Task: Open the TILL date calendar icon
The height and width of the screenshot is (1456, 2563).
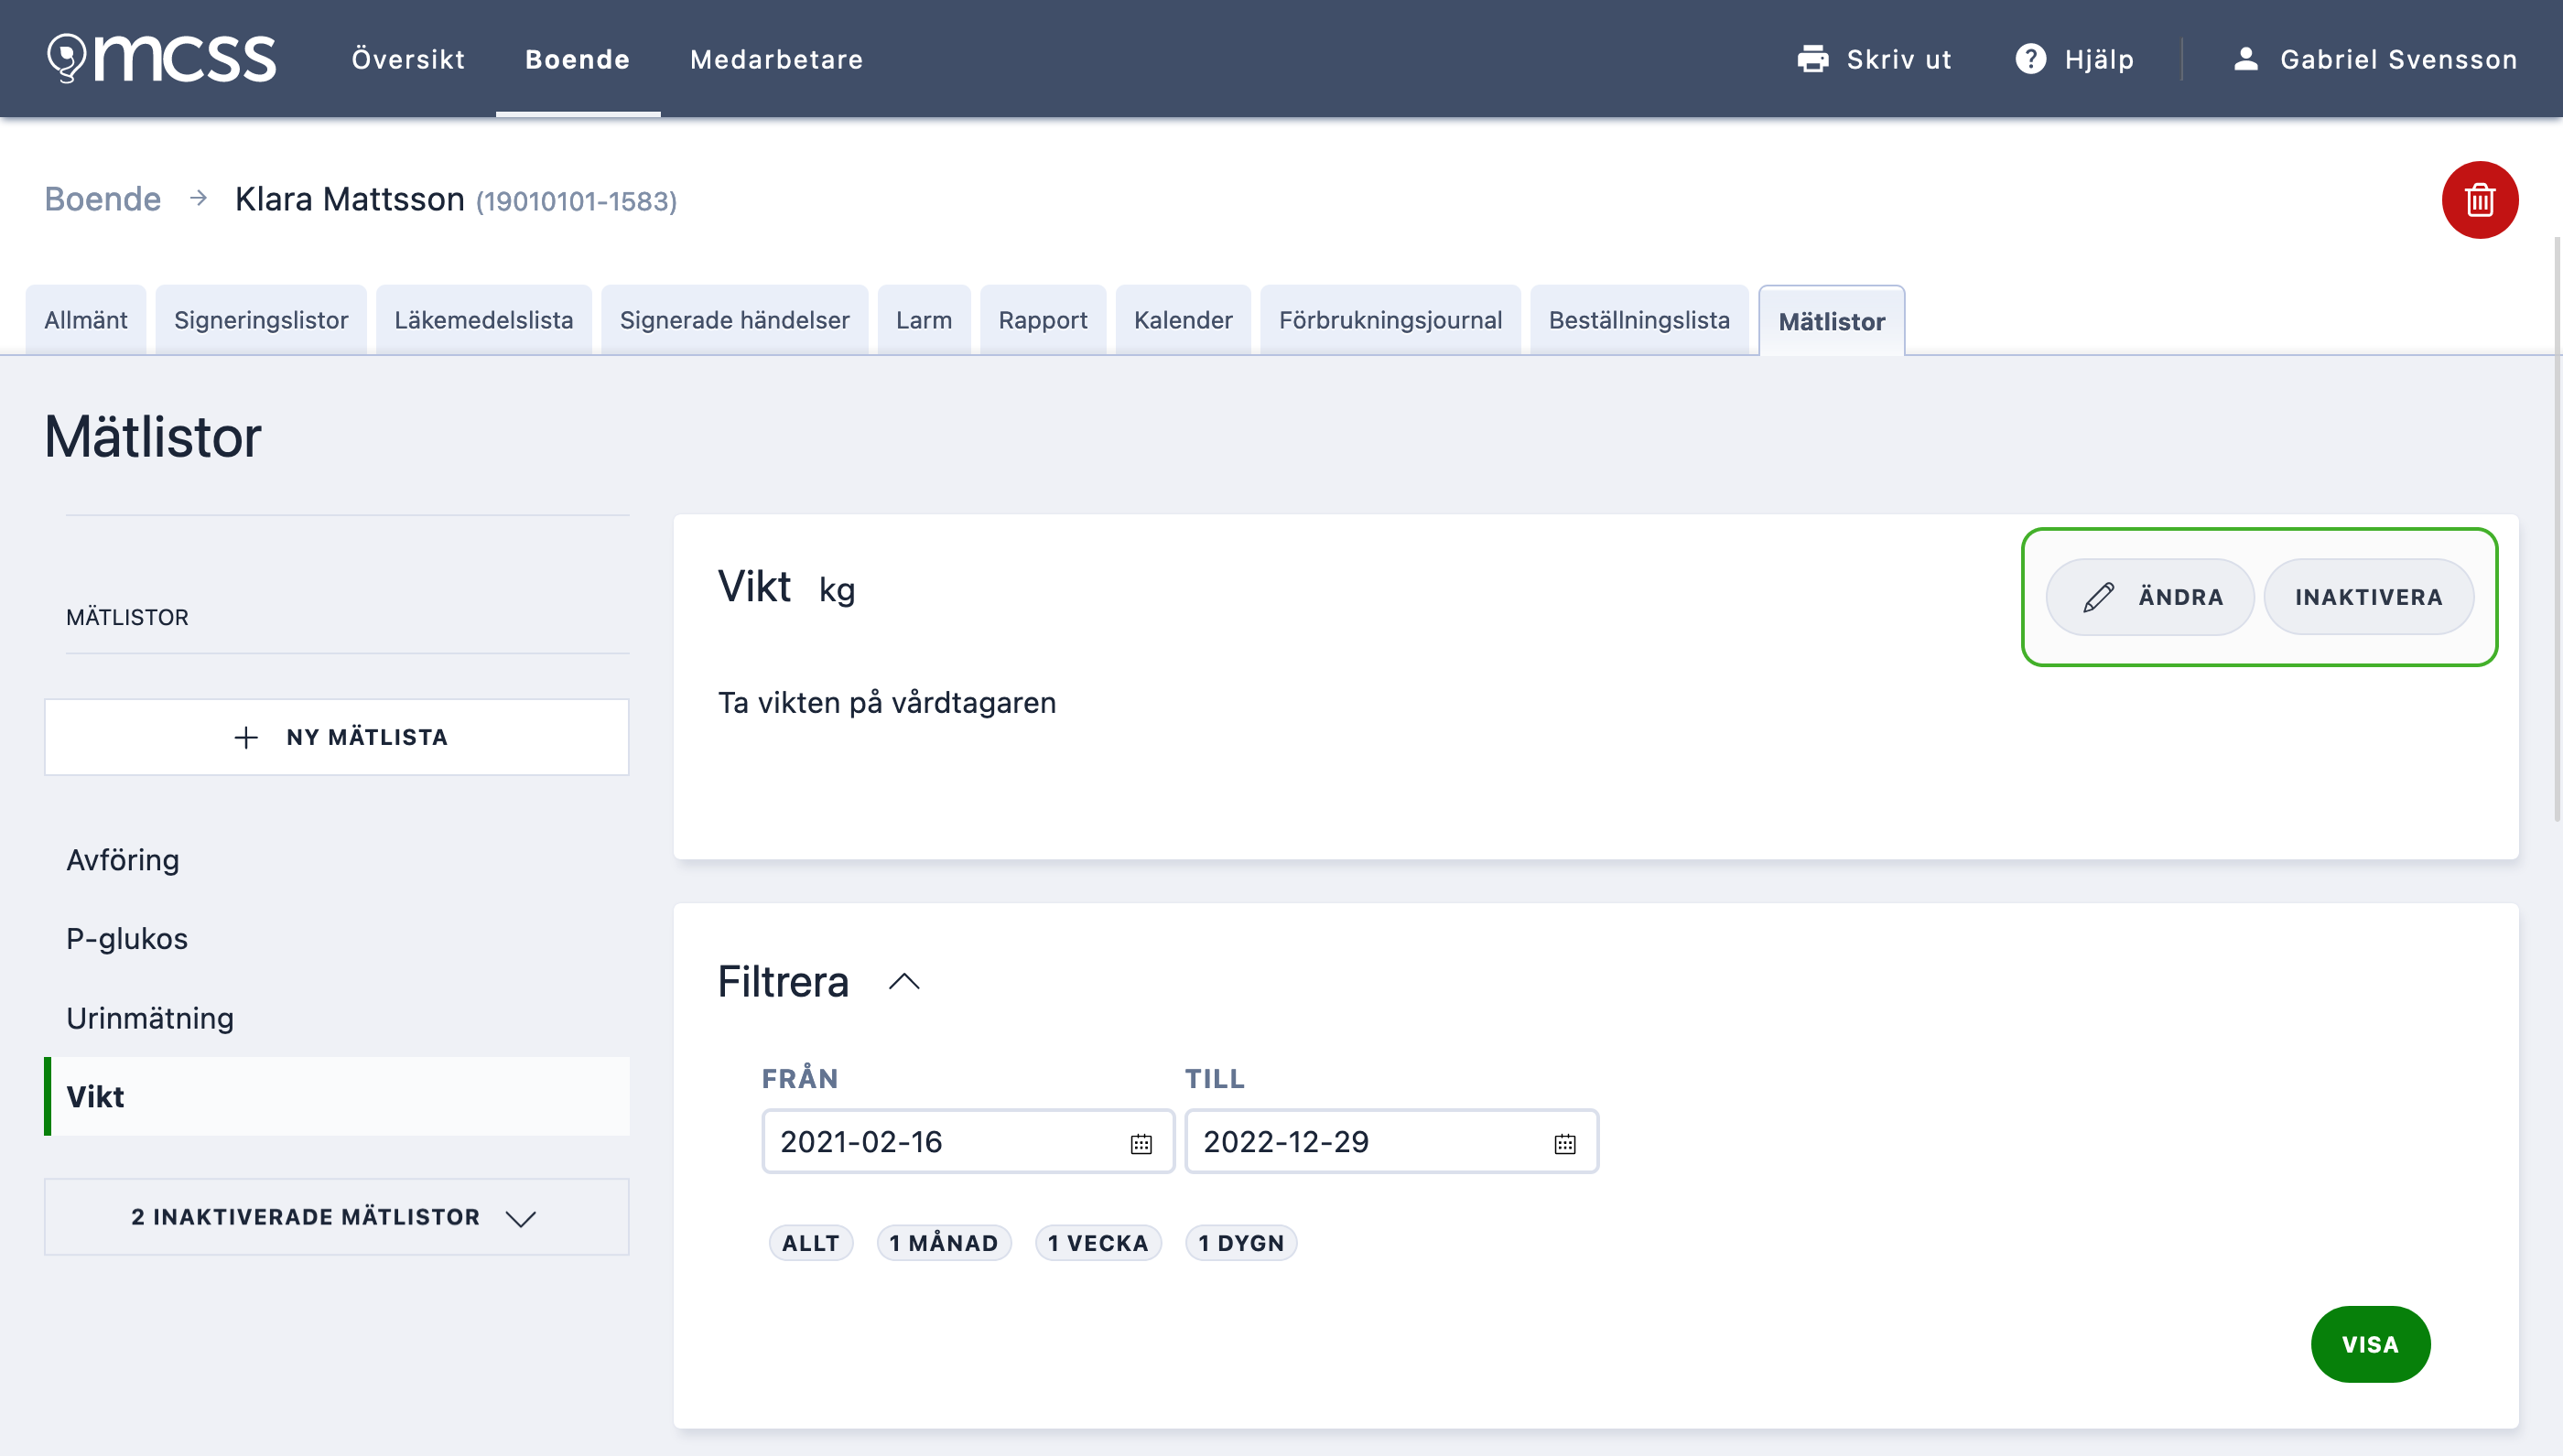Action: coord(1565,1143)
